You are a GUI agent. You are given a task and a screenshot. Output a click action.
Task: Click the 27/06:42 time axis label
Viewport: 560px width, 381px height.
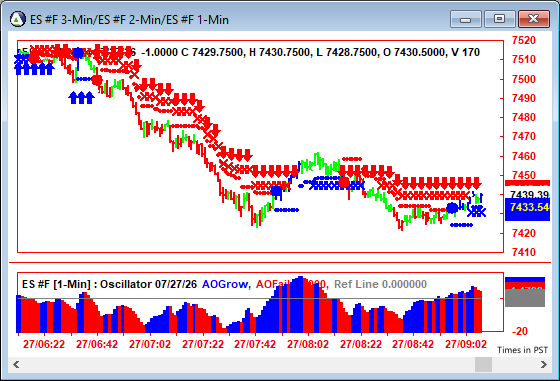pos(97,344)
